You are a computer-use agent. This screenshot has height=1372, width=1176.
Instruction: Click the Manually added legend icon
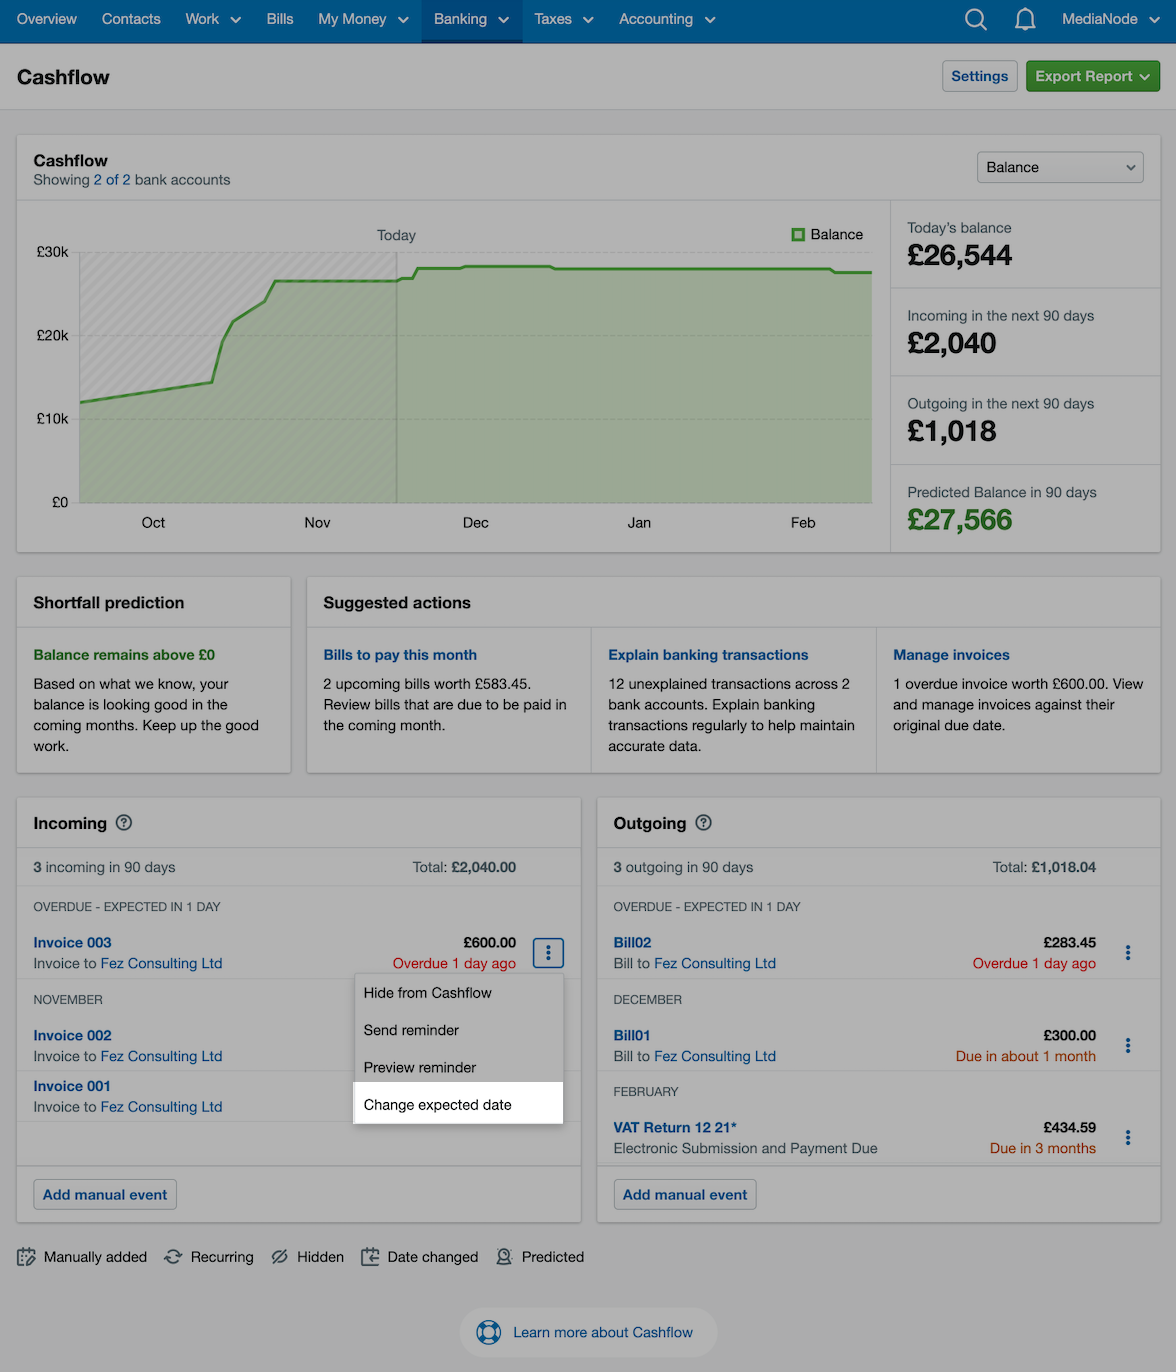tap(27, 1257)
